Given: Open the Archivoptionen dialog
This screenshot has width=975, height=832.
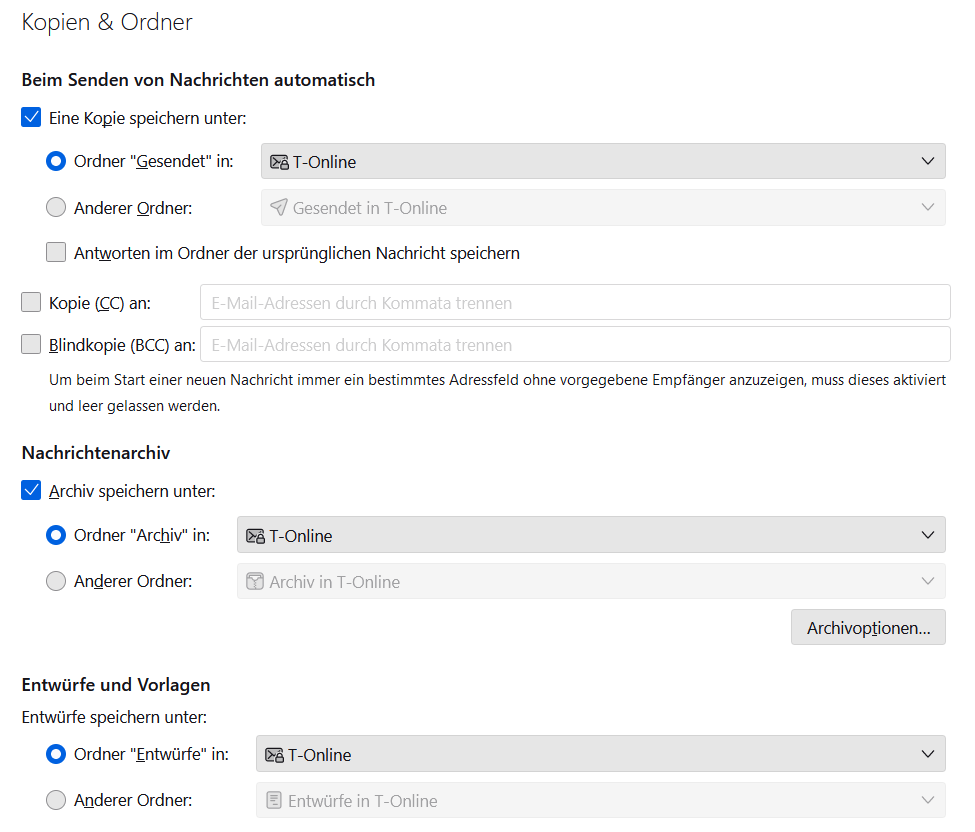Looking at the screenshot, I should 868,628.
